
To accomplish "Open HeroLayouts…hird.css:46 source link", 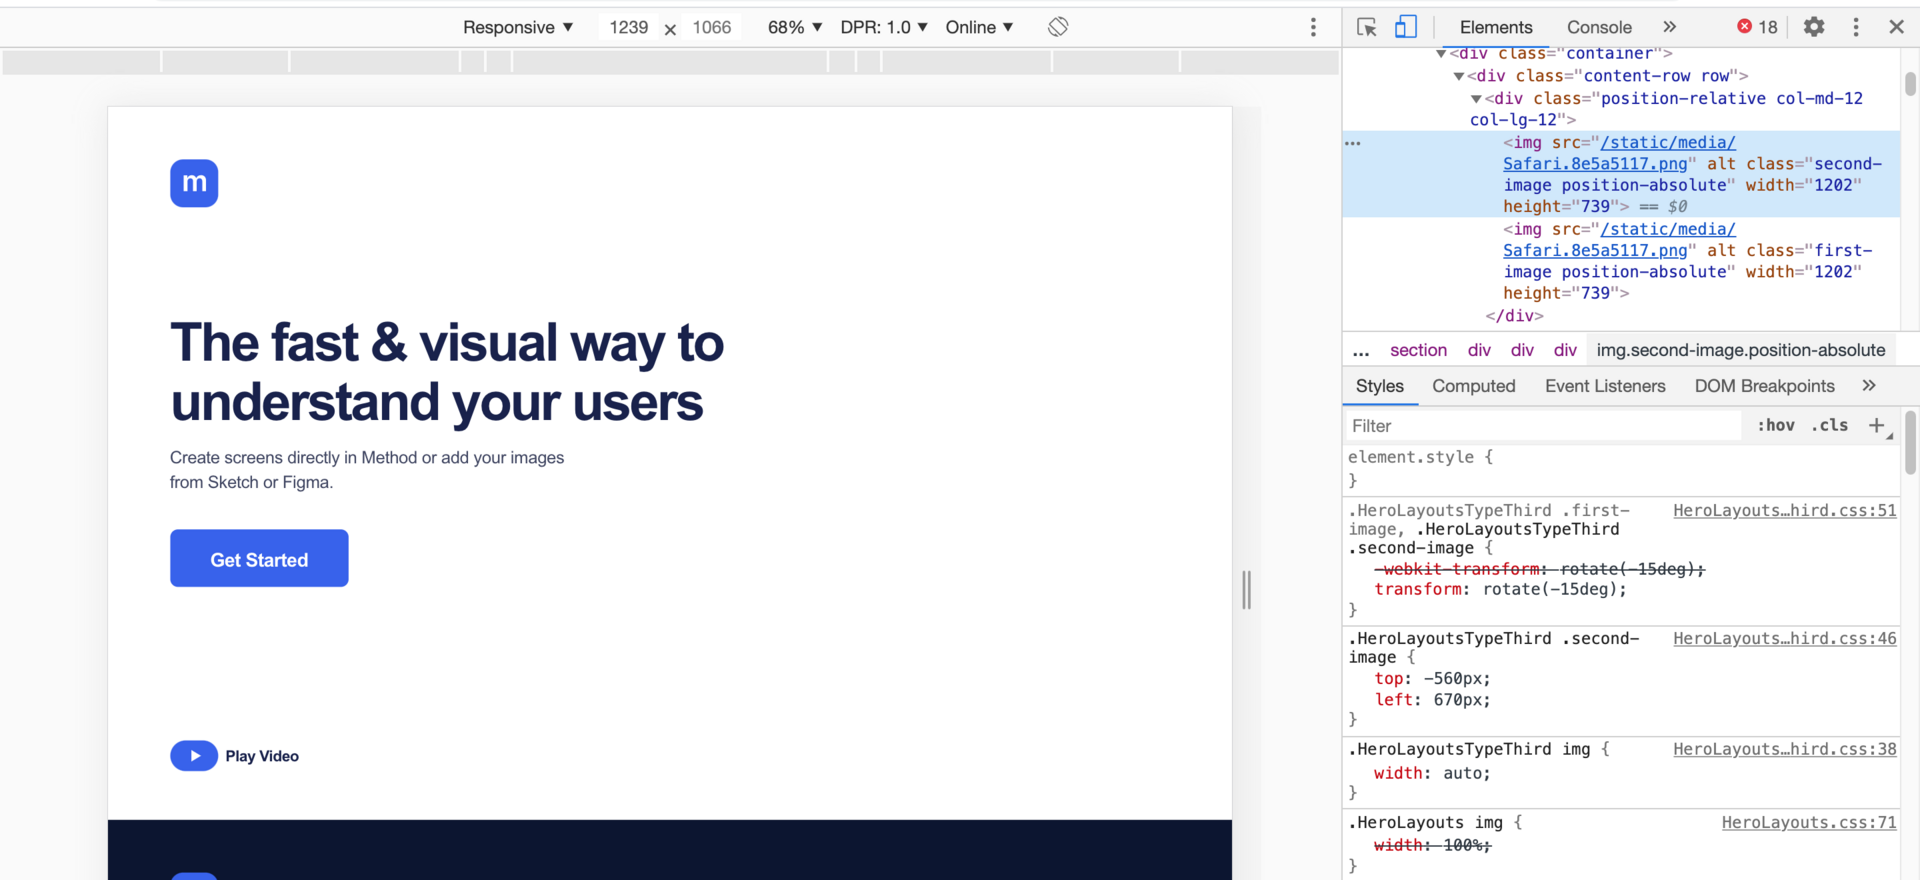I will click(x=1785, y=638).
